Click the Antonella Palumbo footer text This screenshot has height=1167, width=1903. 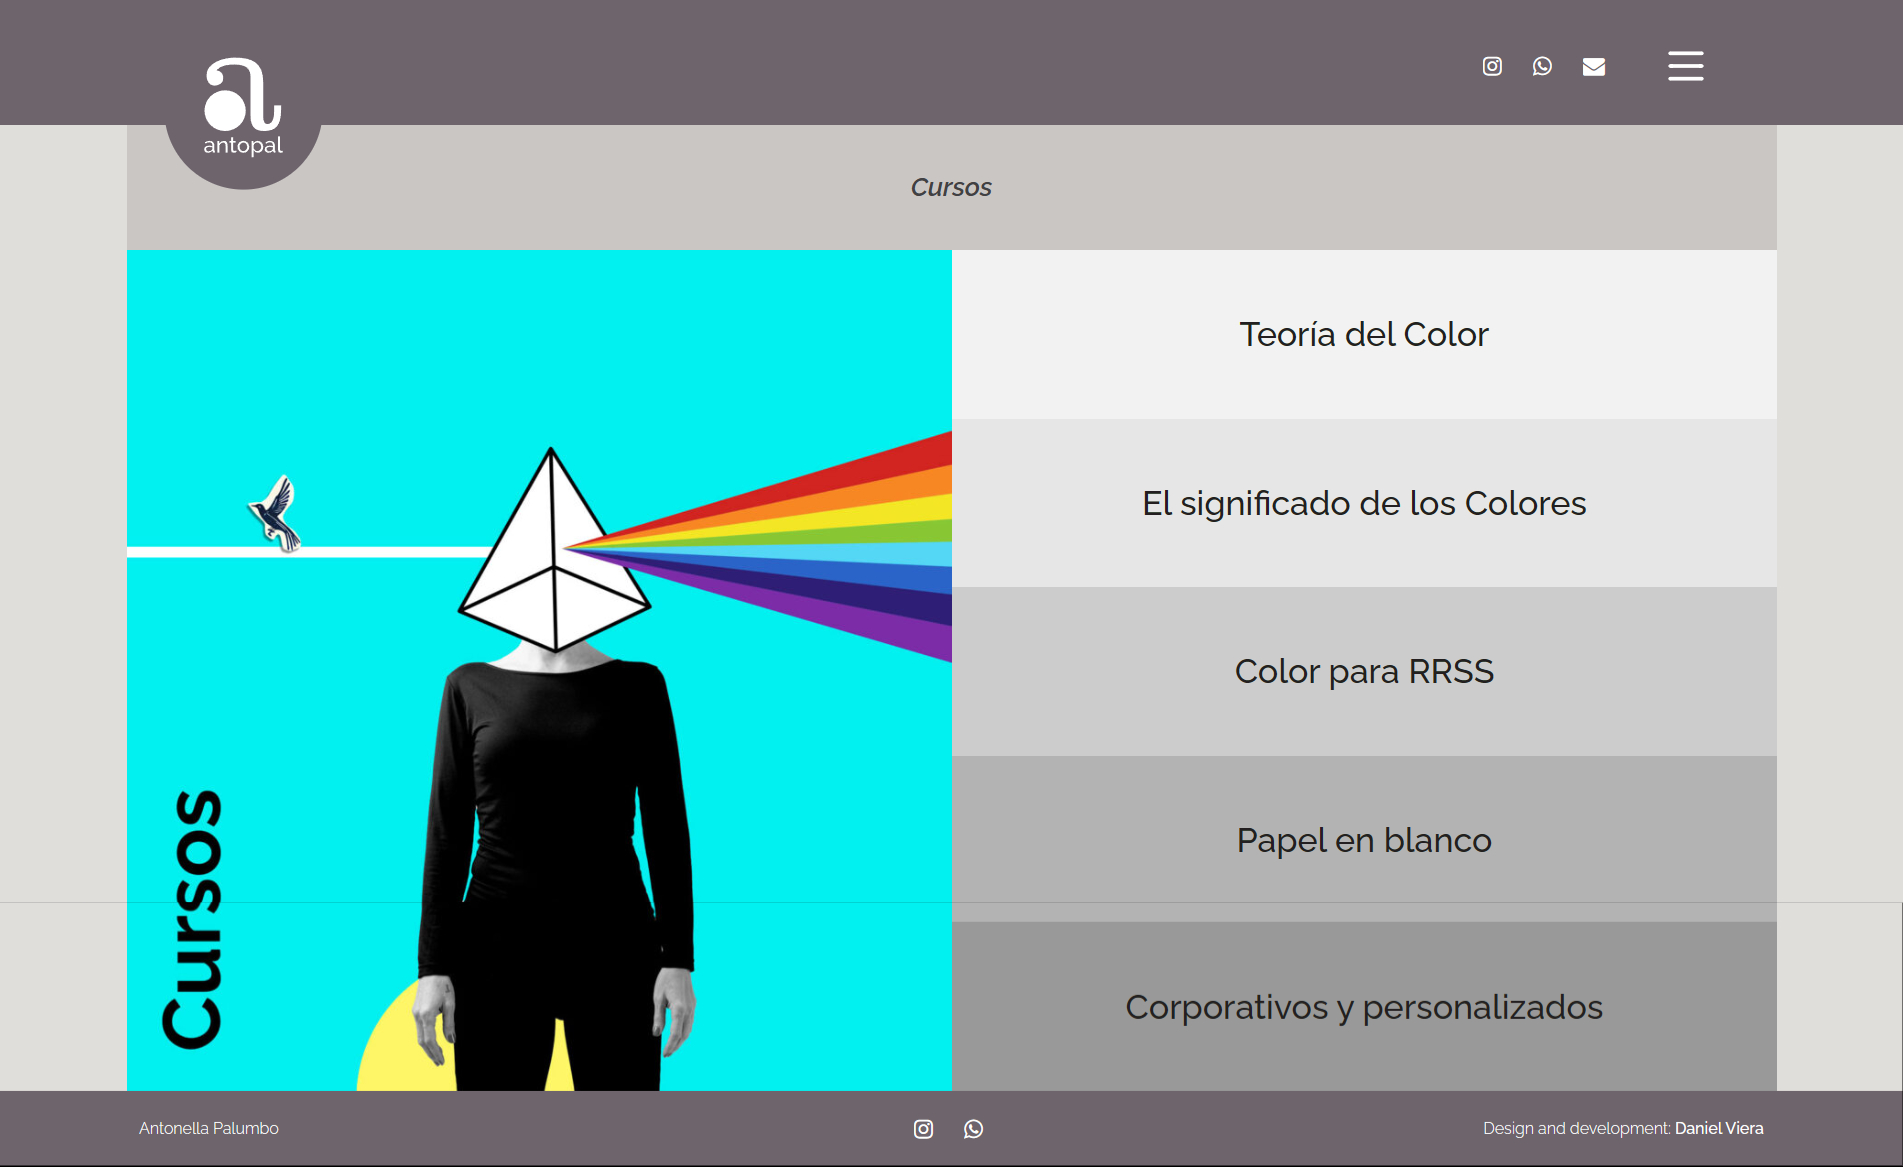coord(209,1128)
